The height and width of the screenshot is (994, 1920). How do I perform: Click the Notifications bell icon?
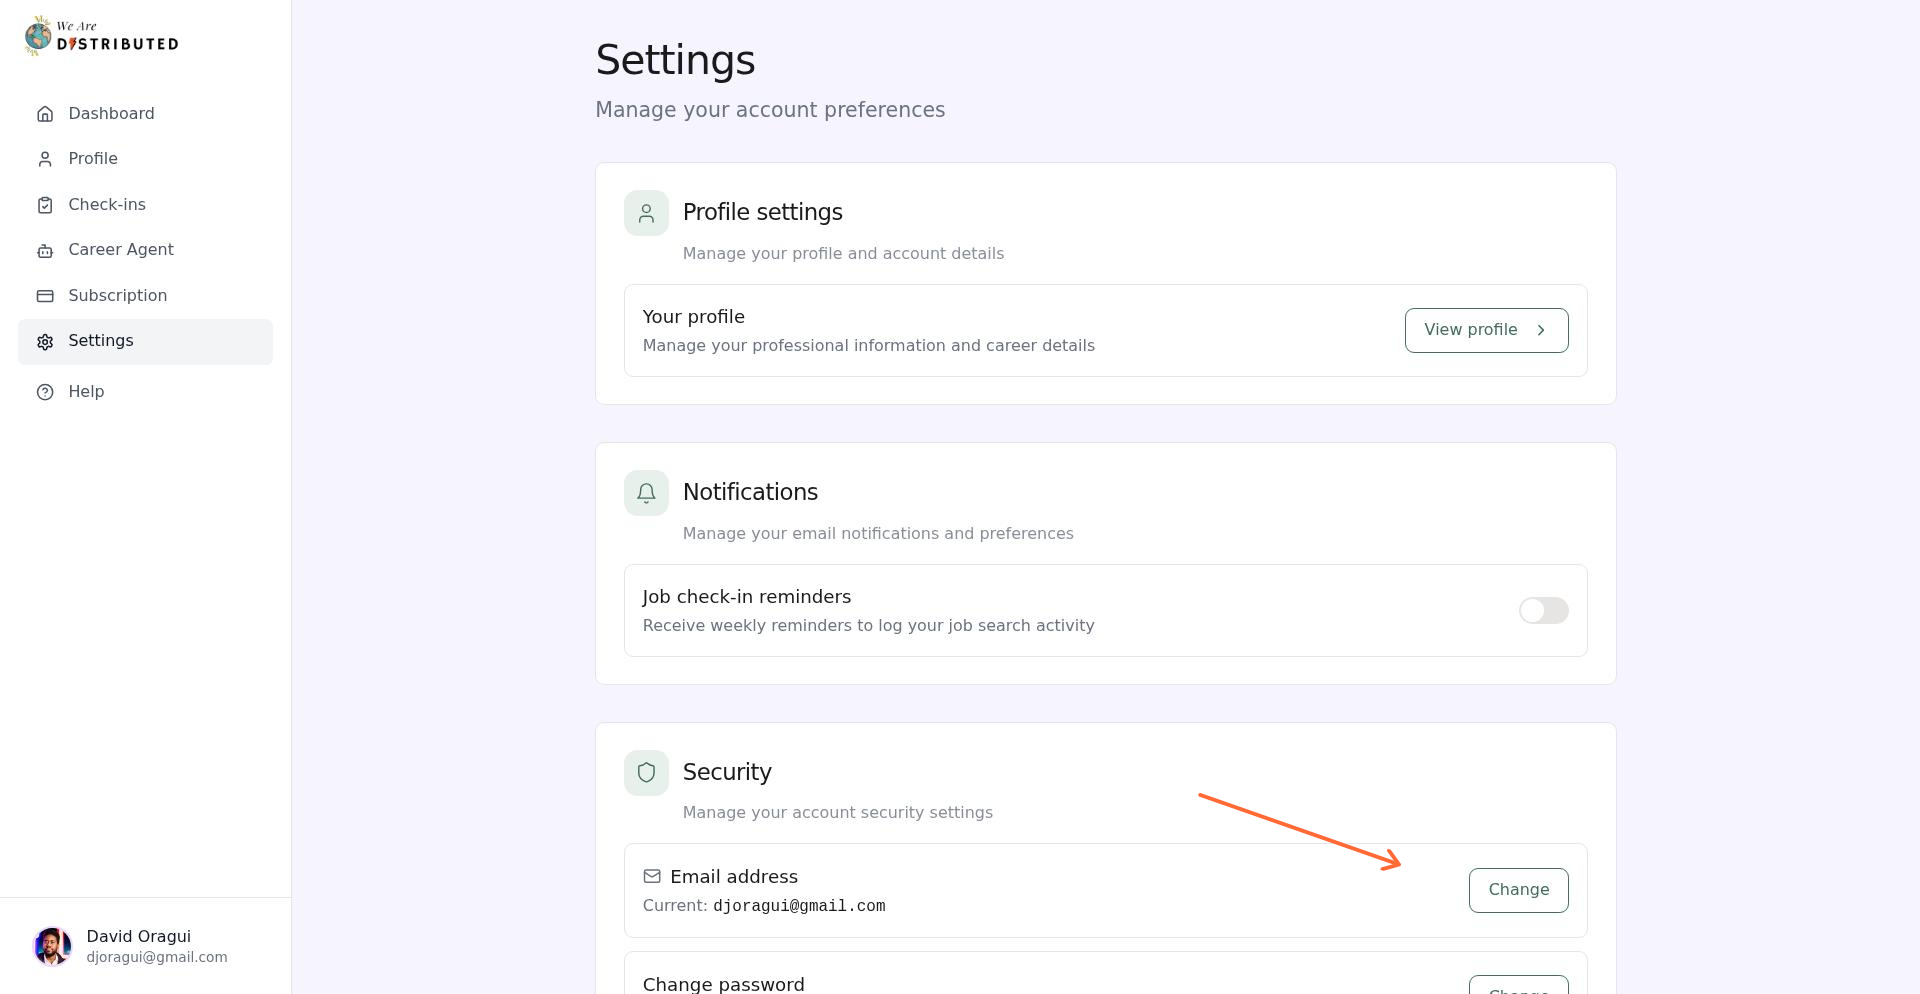coord(646,493)
